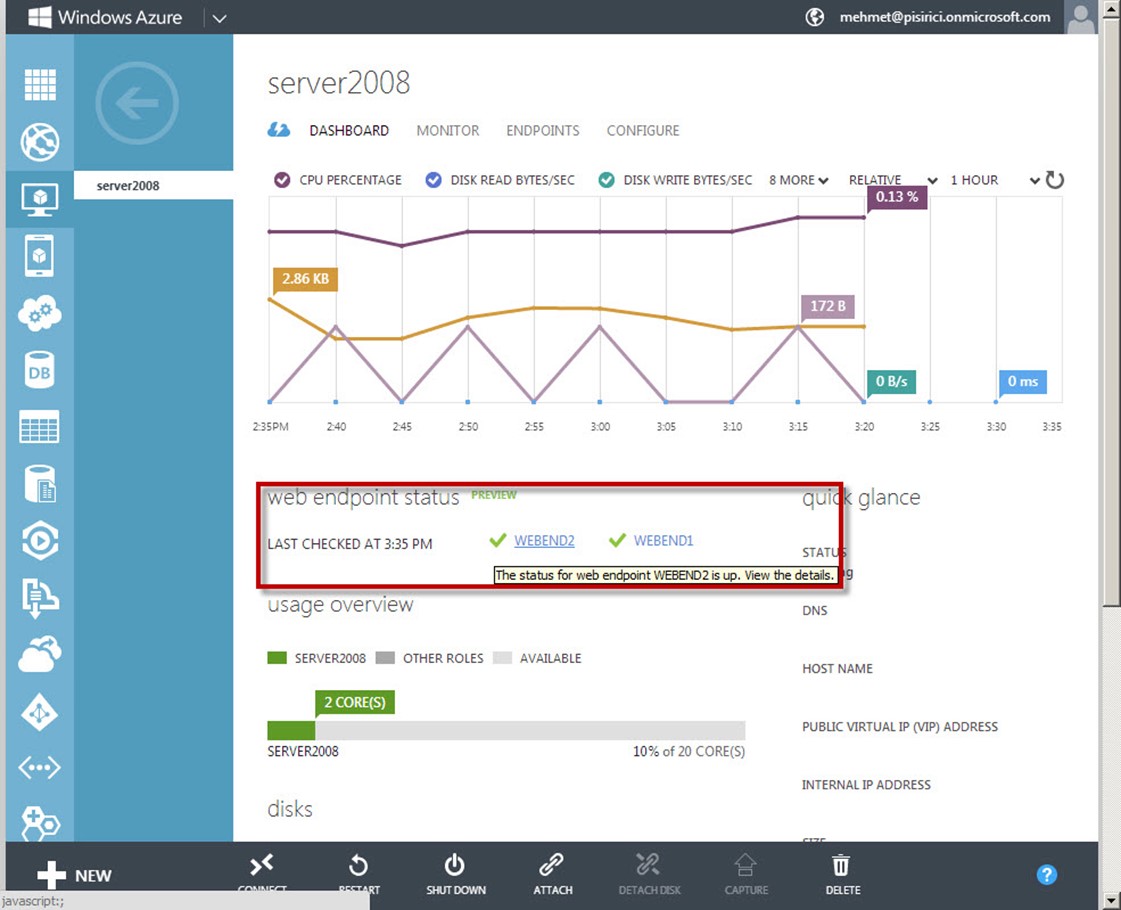Open the documents-with-down-arrow icon in sidebar

(x=40, y=598)
